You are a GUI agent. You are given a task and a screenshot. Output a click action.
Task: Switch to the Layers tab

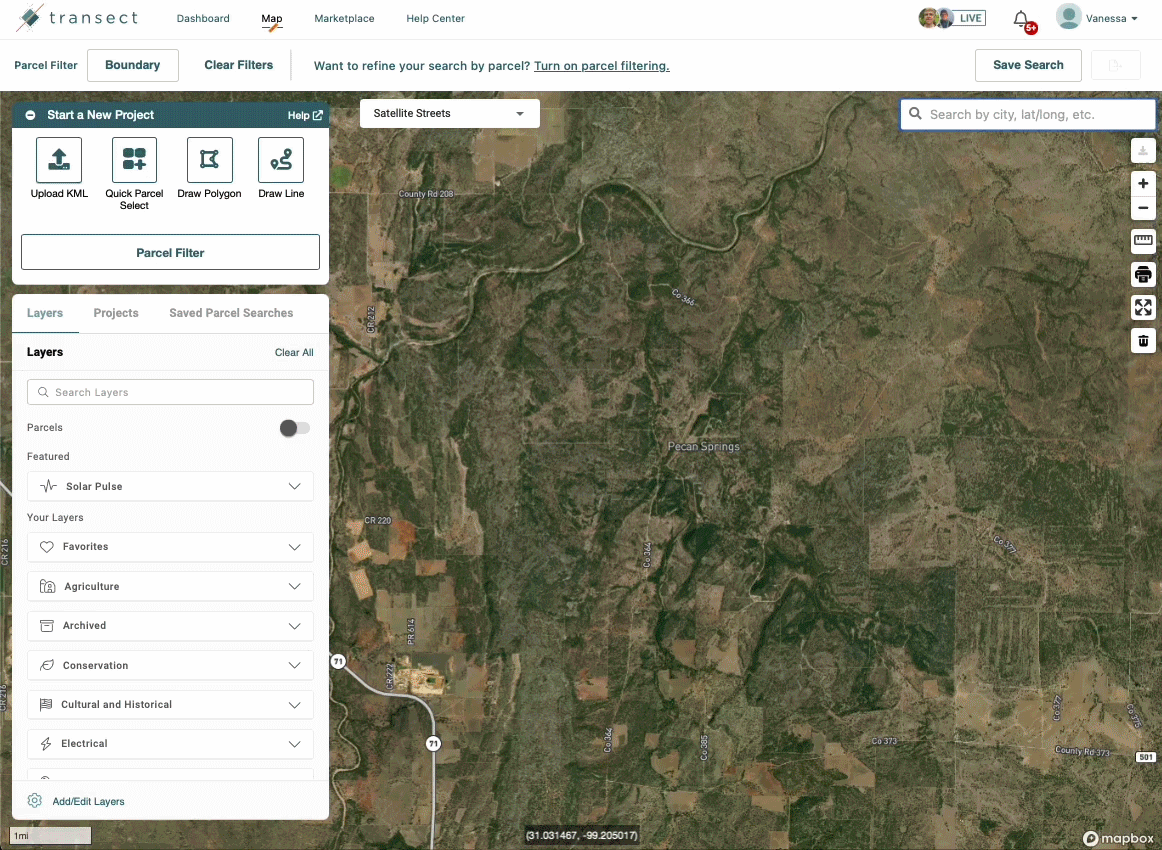pos(45,313)
